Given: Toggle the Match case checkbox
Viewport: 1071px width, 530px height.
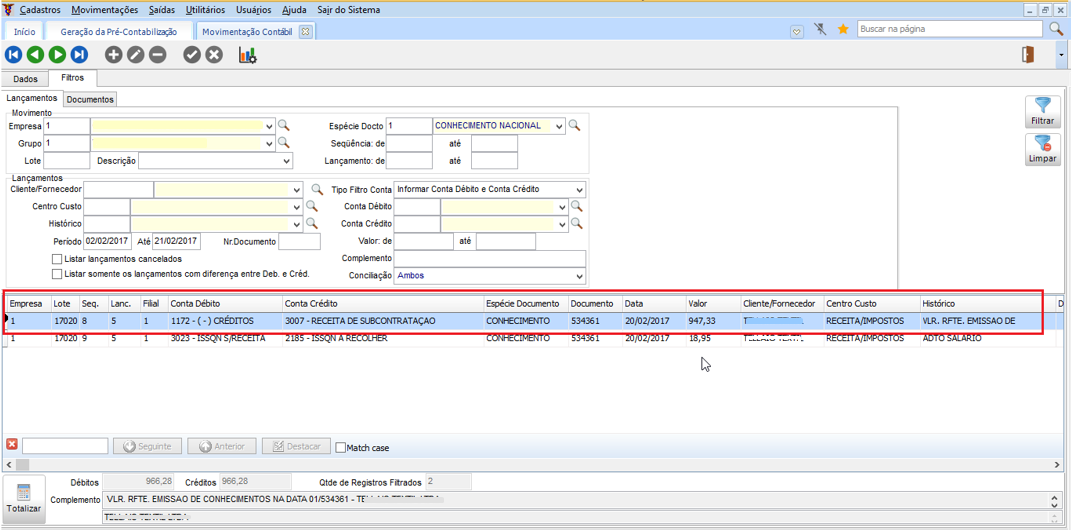Looking at the screenshot, I should coord(341,447).
